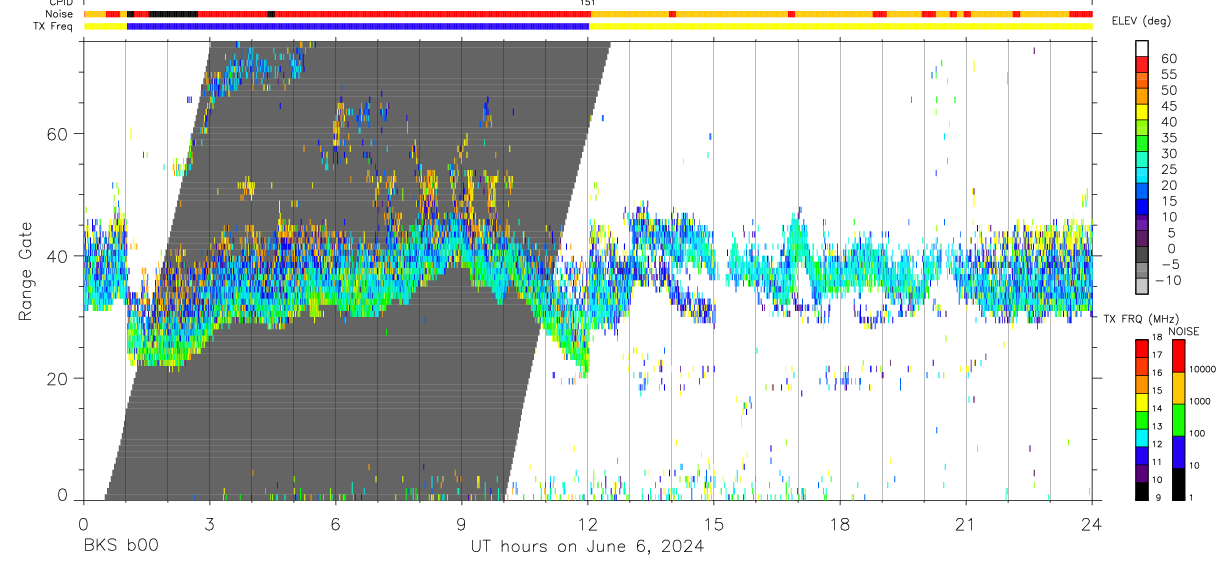Screen dimensions: 1228x567
Task: Click the purple segment of TX FRQ colorbar
Action: (x=1141, y=473)
